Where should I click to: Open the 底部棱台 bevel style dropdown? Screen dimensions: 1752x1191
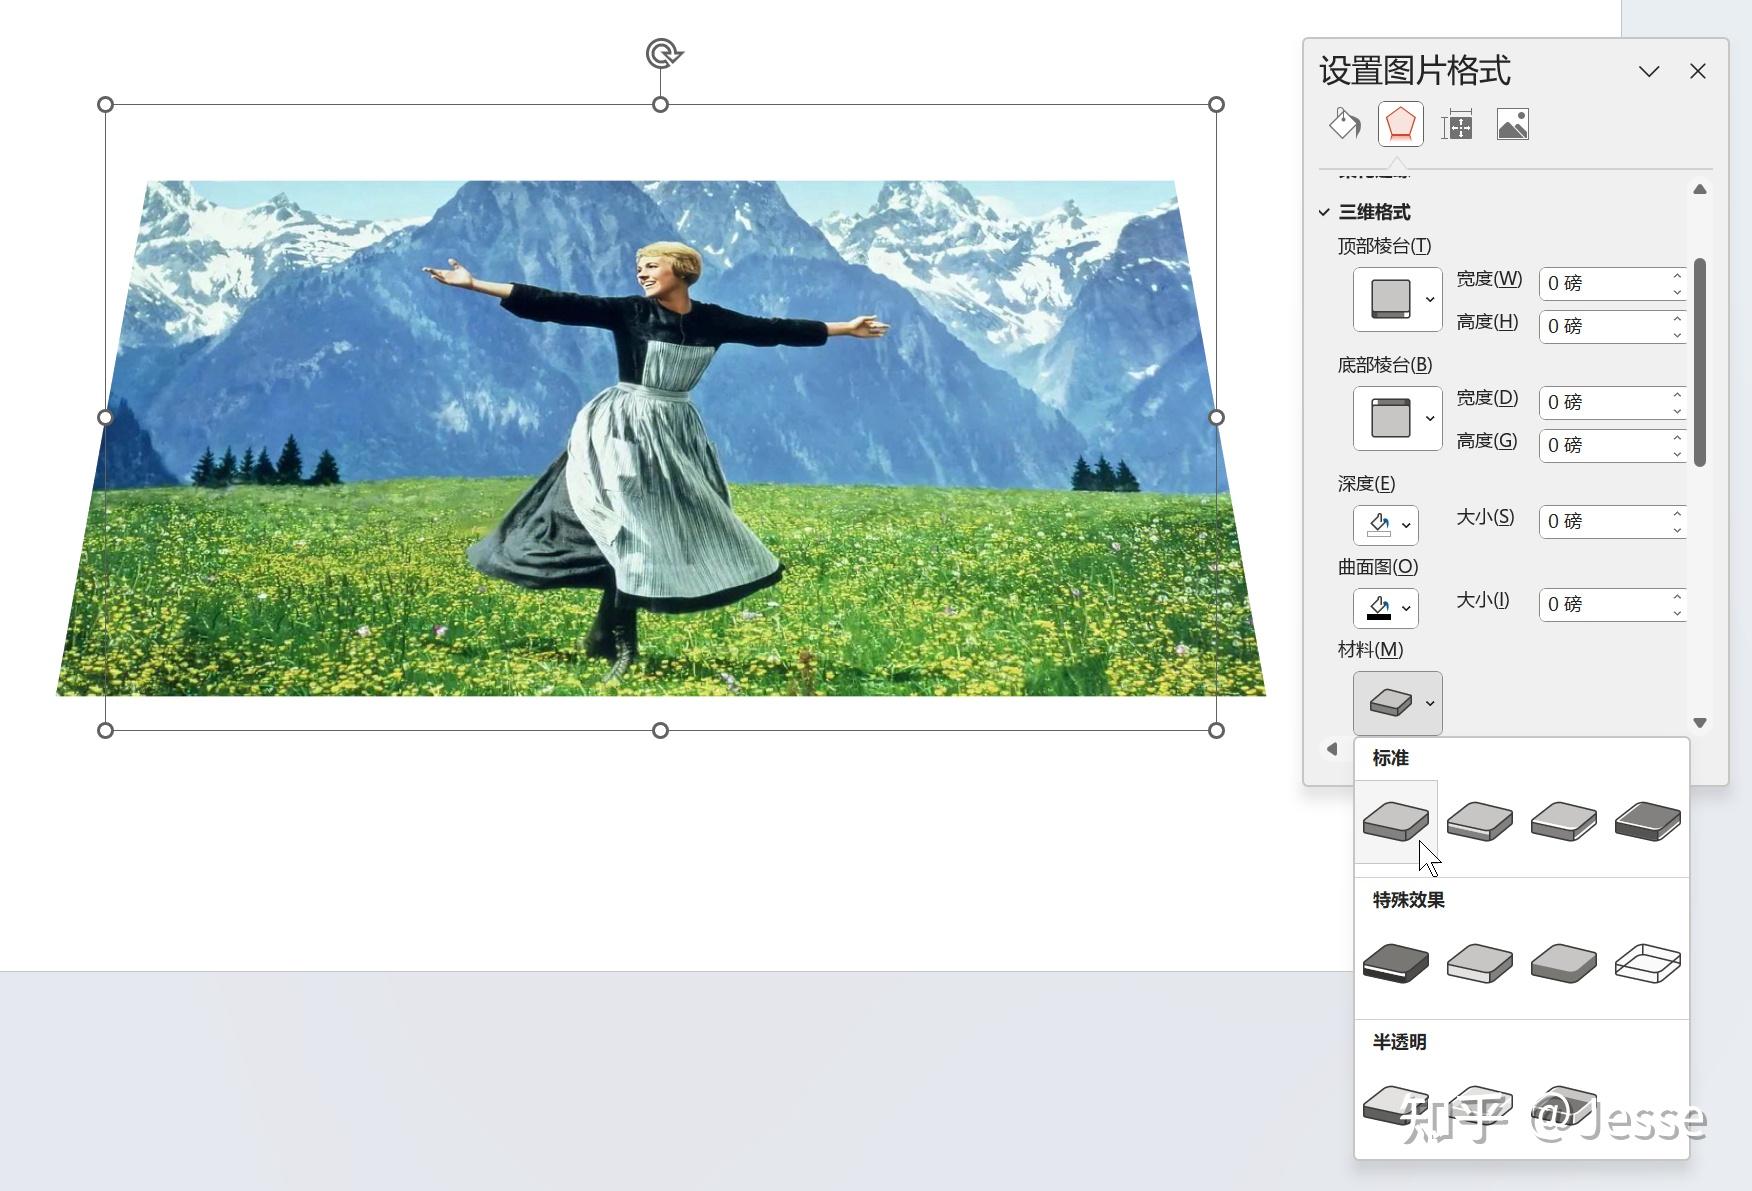tap(1397, 418)
